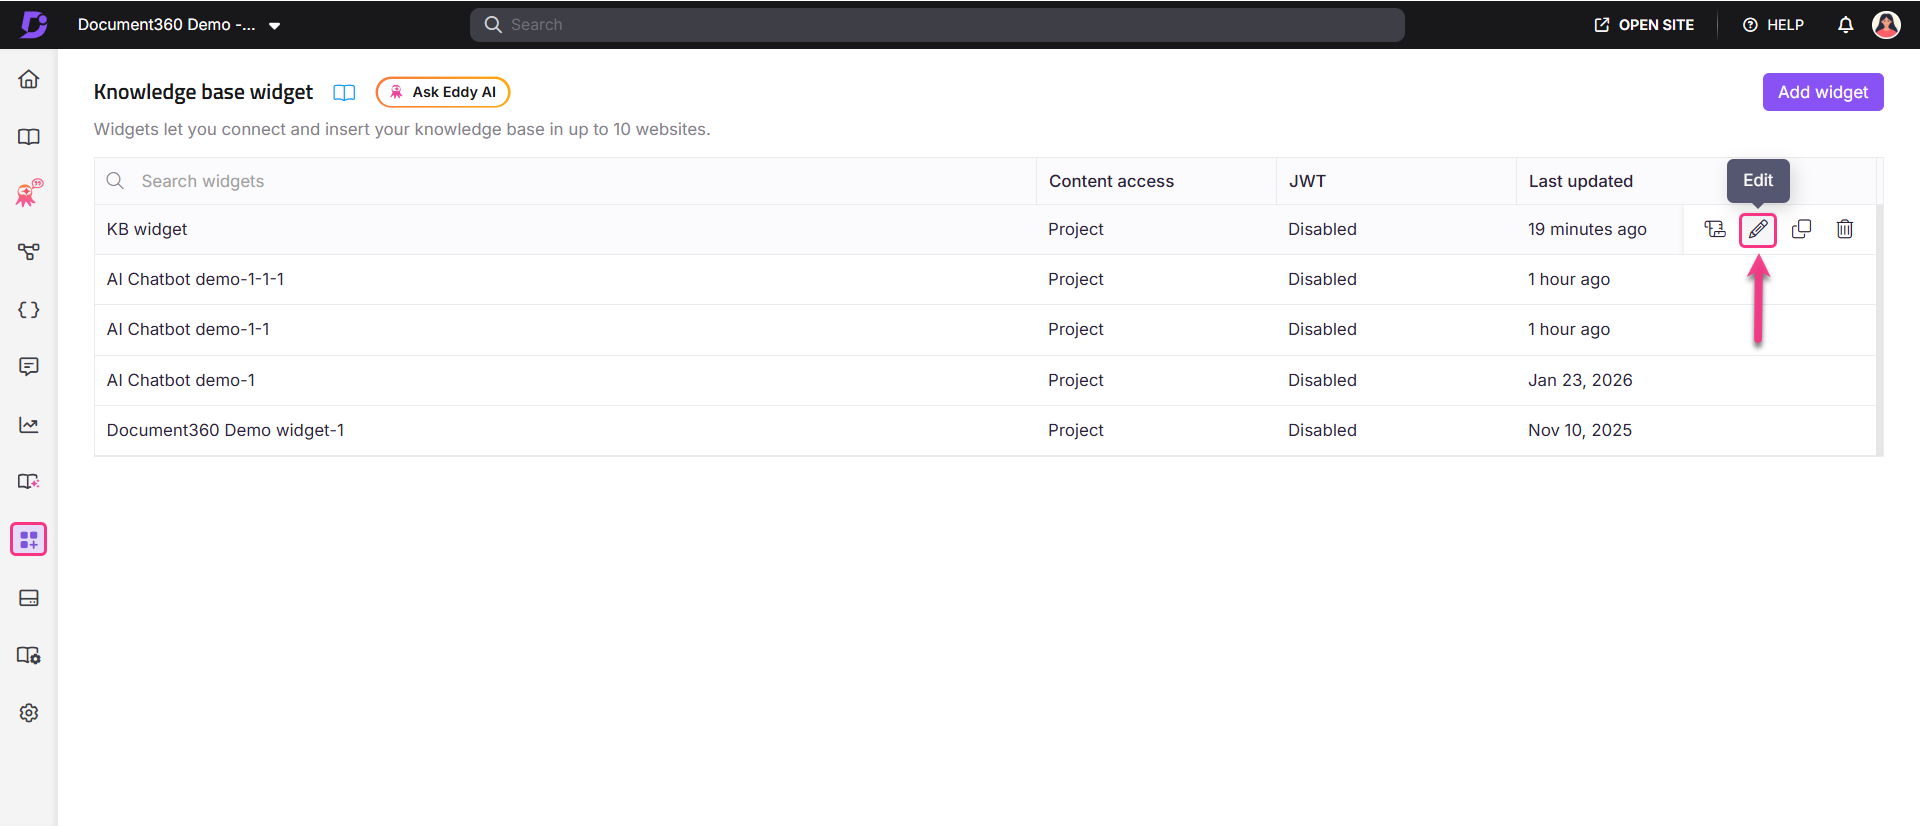Click the Document360 logo icon
The width and height of the screenshot is (1920, 826).
[x=34, y=24]
